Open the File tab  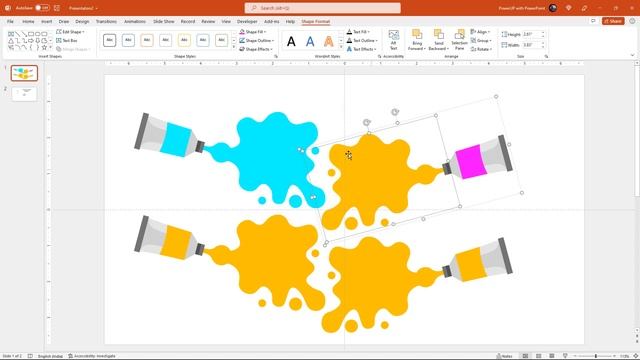coord(10,21)
